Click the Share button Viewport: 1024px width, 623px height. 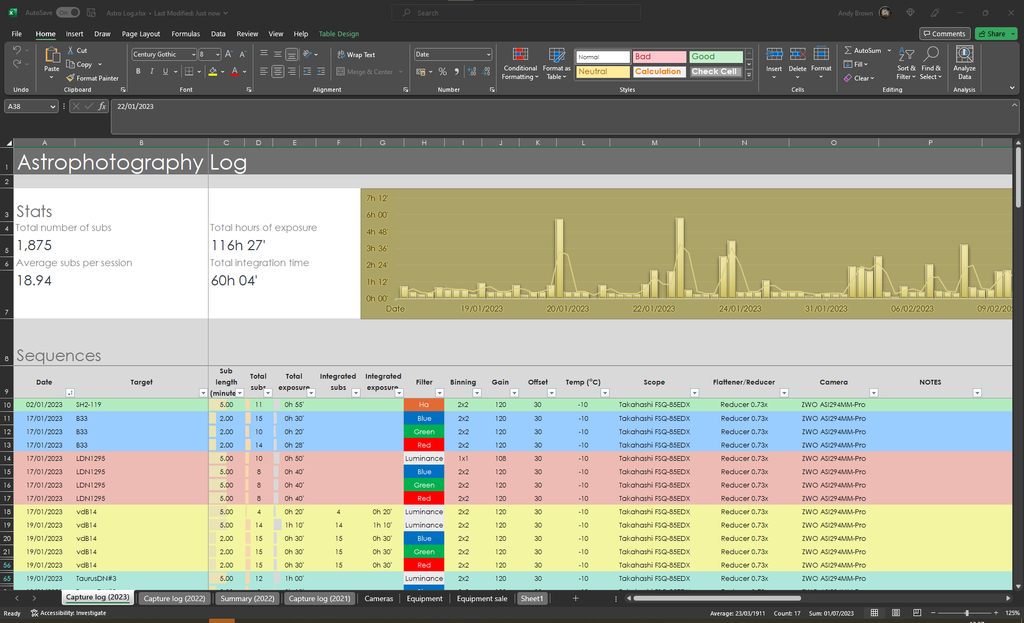coord(996,33)
